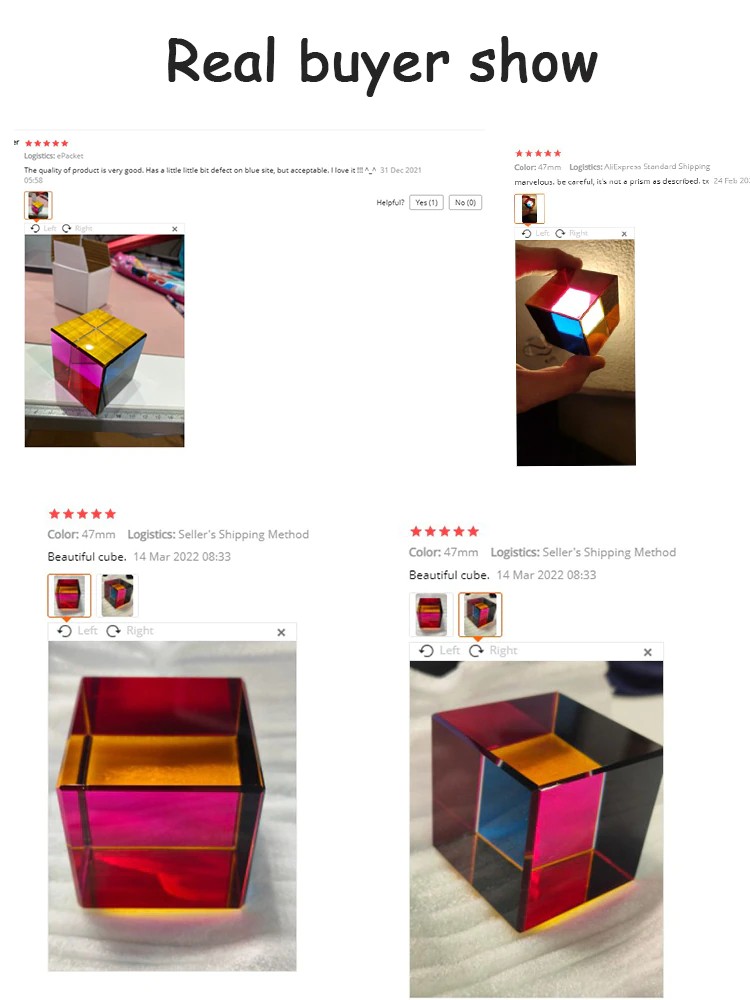
Task: Select thumbnail under 'marvelous, be careful' review
Action: tap(529, 209)
